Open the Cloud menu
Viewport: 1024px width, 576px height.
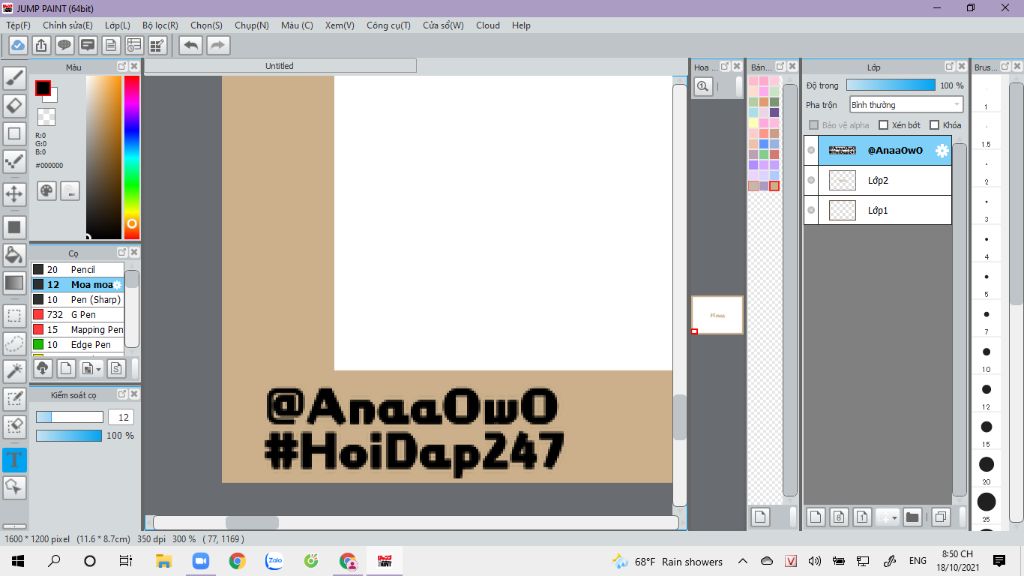tap(488, 25)
